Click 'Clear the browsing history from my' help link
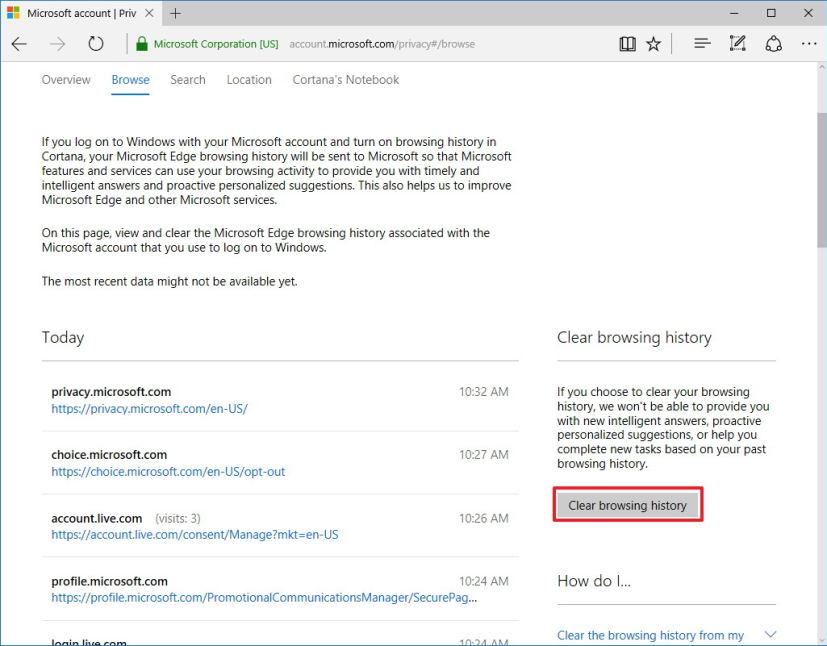This screenshot has height=646, width=827. pos(650,635)
